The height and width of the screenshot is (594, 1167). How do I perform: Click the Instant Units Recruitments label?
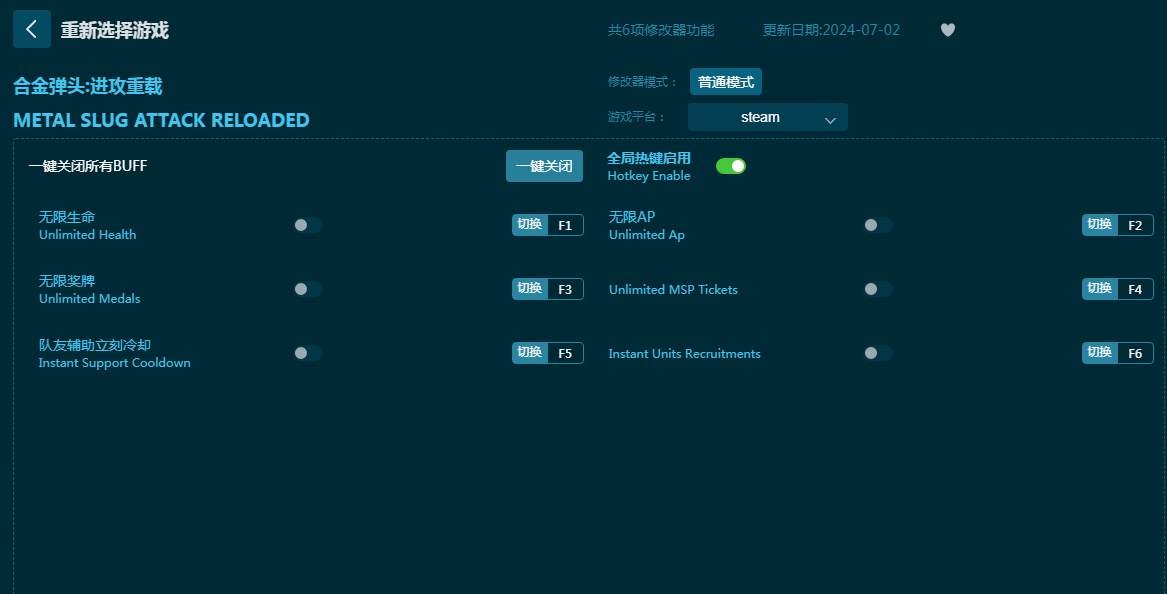pos(685,354)
